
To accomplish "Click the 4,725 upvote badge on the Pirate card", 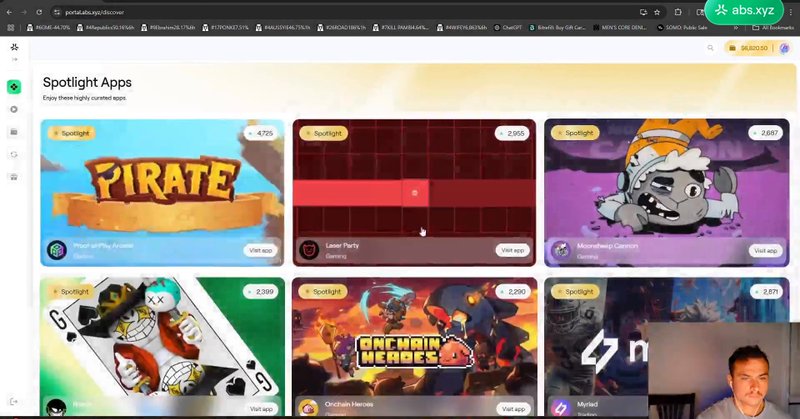I will [260, 133].
